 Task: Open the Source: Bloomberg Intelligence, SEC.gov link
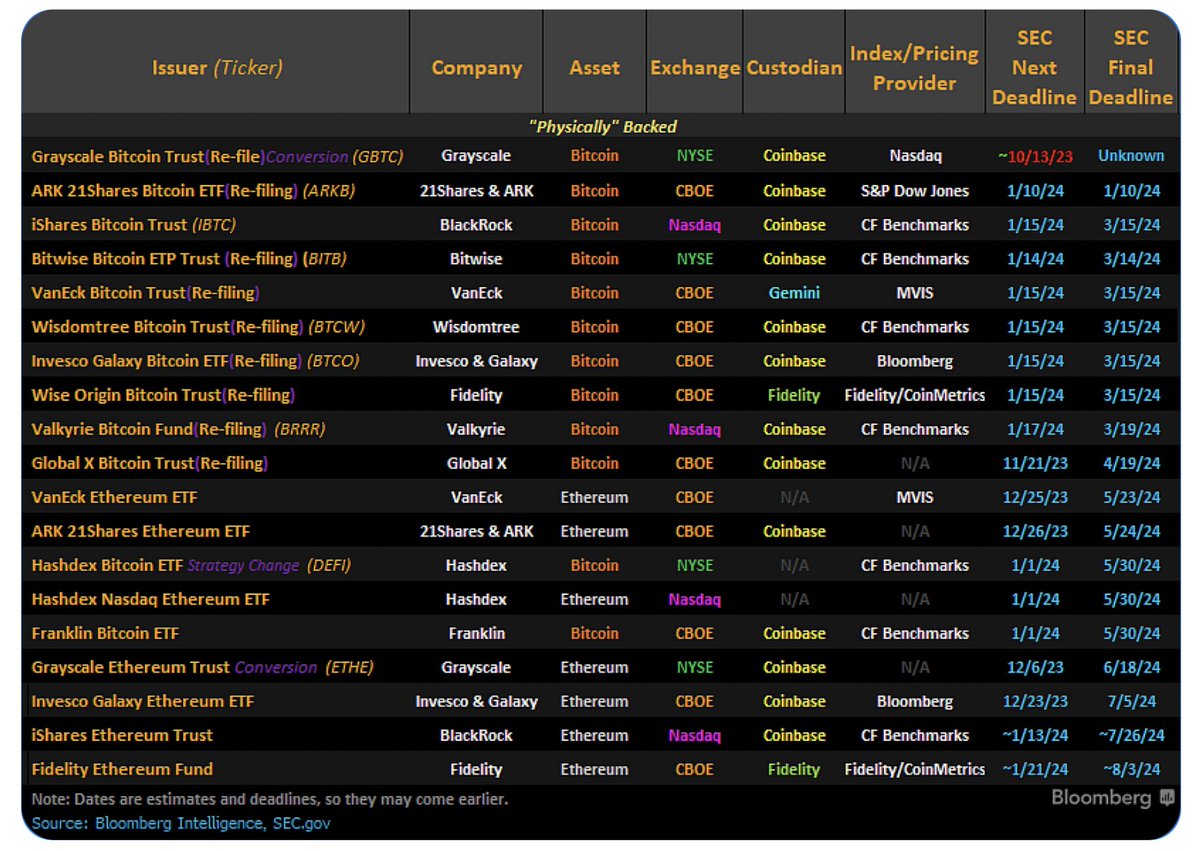181,823
